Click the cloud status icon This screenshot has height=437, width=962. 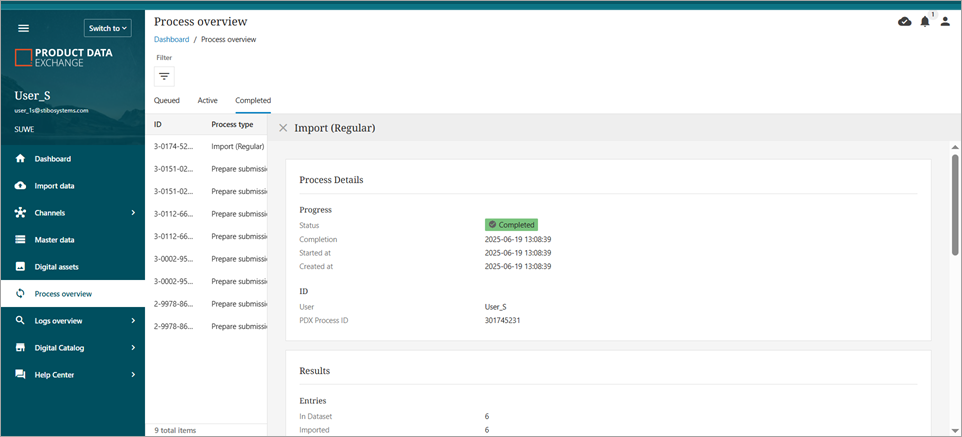point(905,21)
